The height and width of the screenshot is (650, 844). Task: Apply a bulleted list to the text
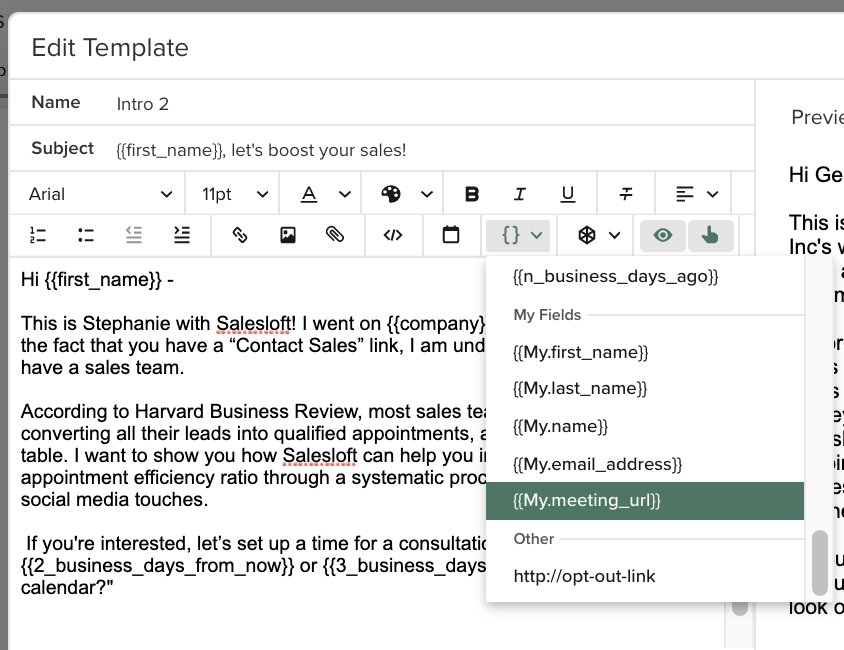click(86, 236)
